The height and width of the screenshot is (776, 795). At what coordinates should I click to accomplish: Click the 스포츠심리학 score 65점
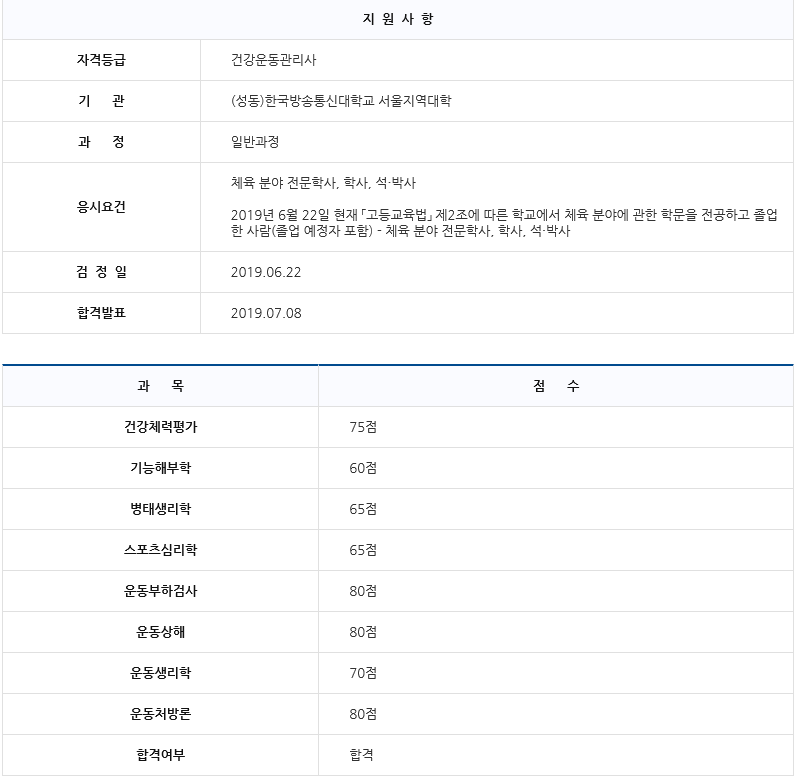[x=363, y=550]
